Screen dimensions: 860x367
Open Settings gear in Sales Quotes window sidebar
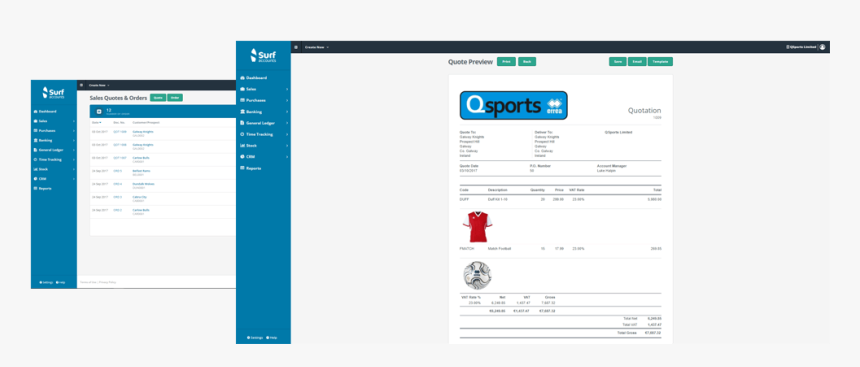coord(41,282)
